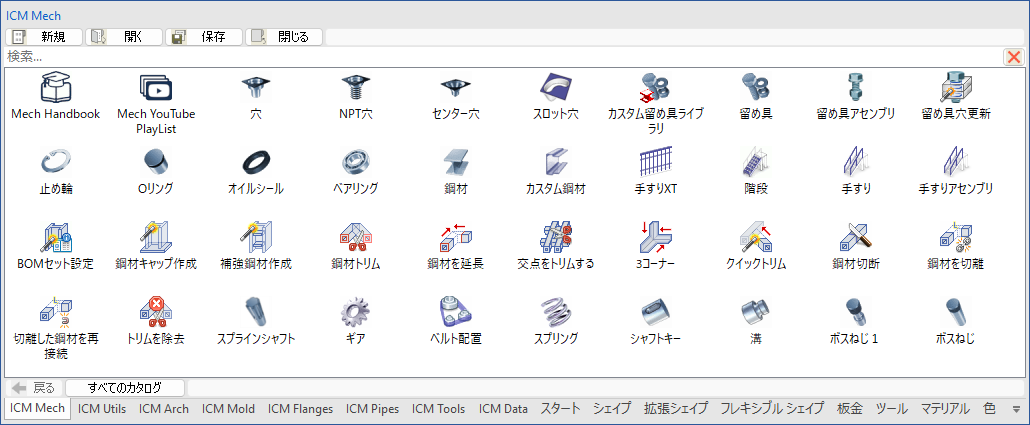Select the ギア gear tool

pyautogui.click(x=355, y=312)
